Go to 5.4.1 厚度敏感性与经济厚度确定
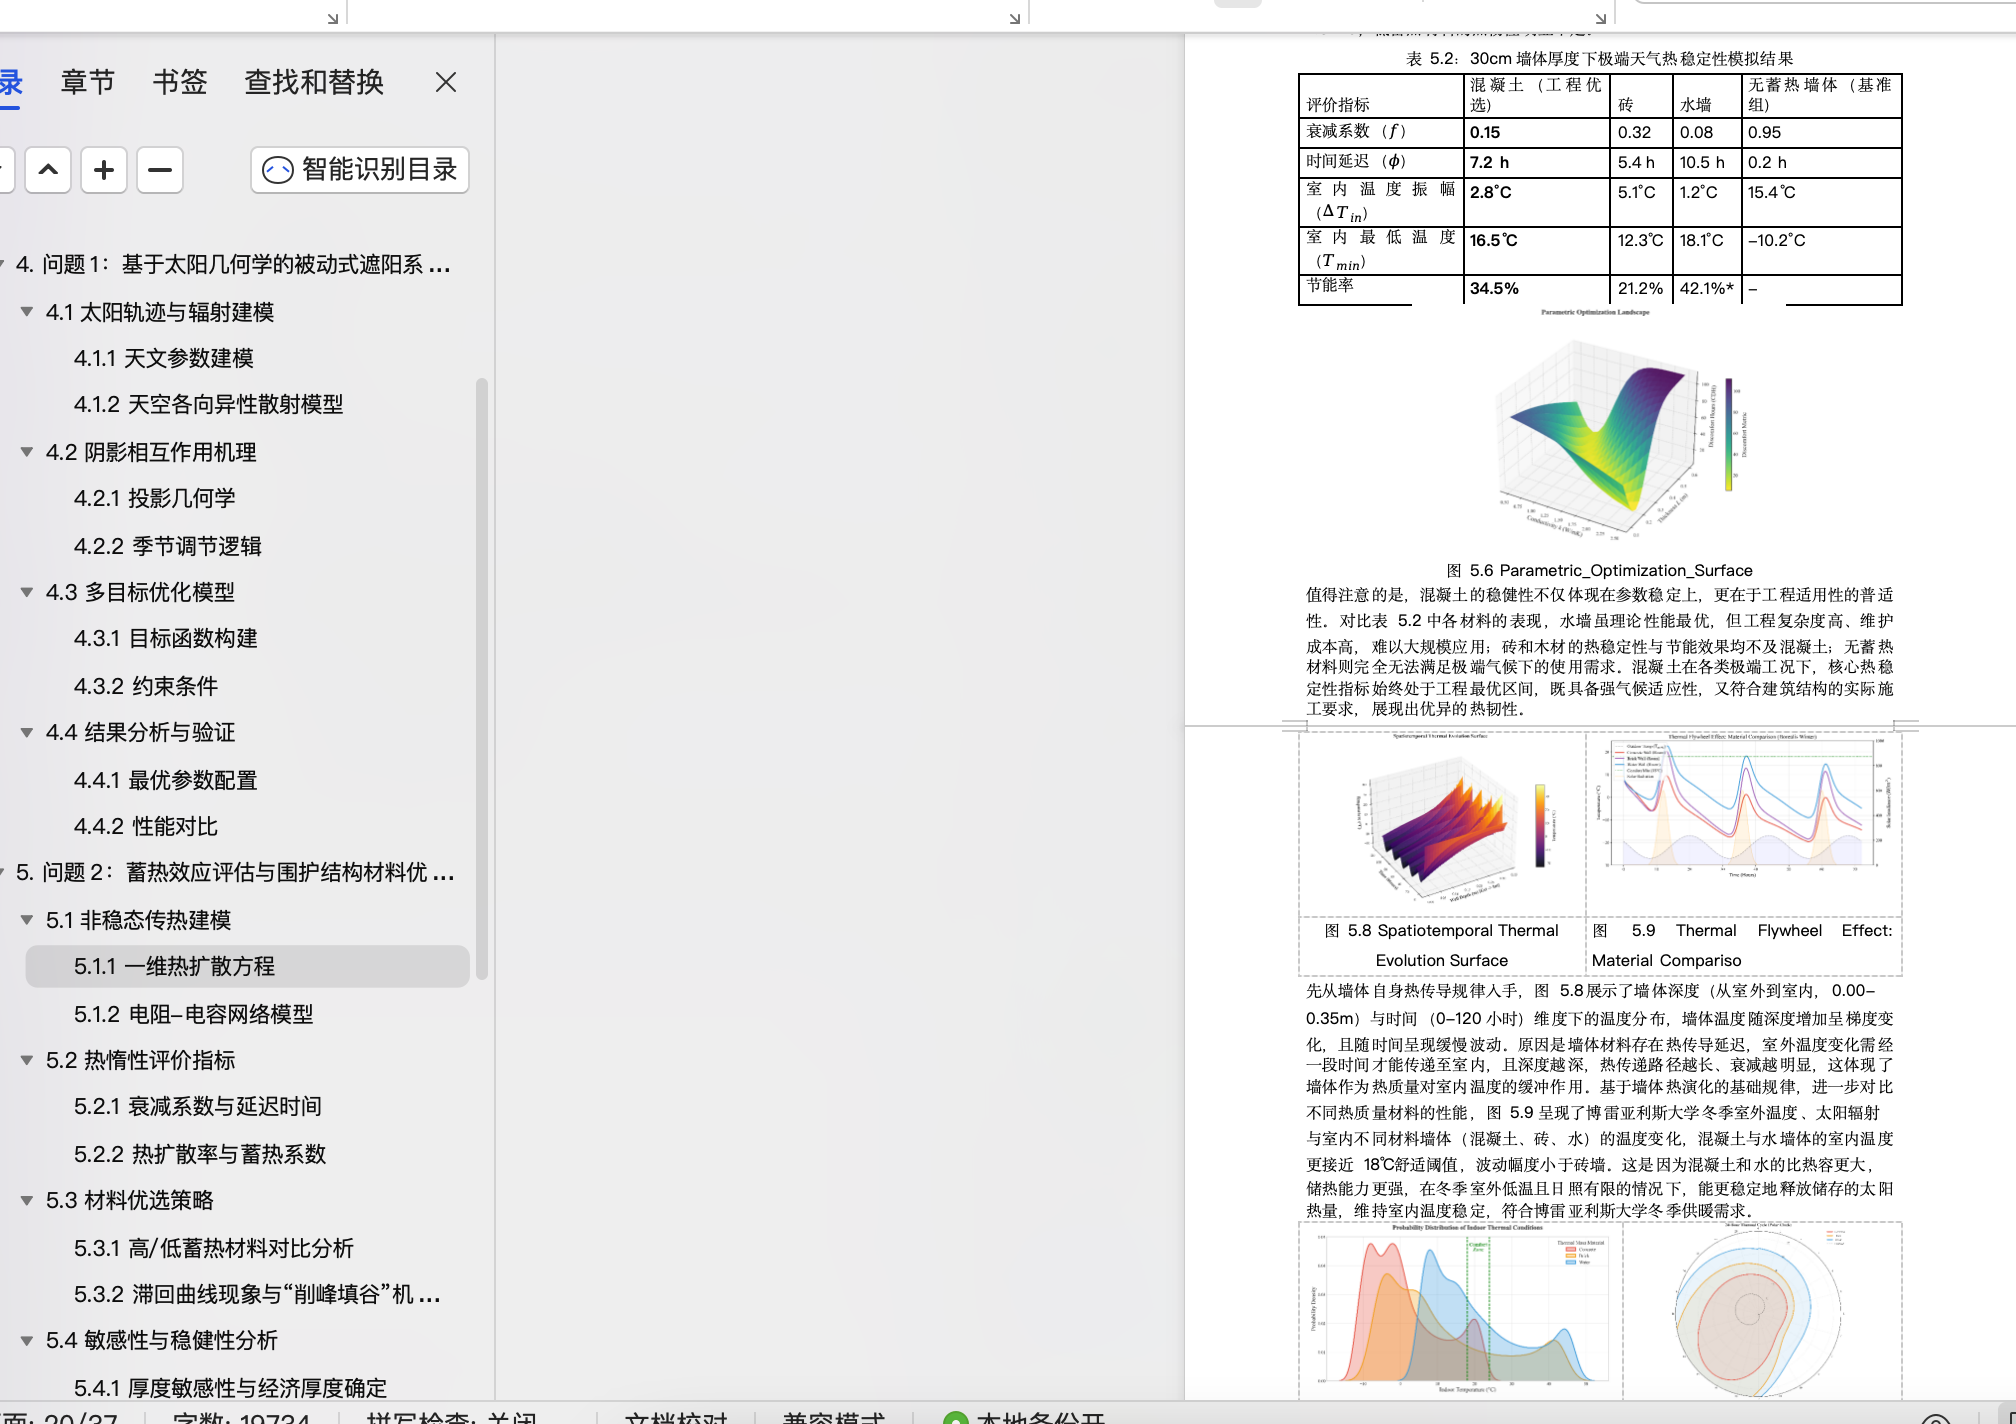Viewport: 2016px width, 1424px height. (230, 1388)
